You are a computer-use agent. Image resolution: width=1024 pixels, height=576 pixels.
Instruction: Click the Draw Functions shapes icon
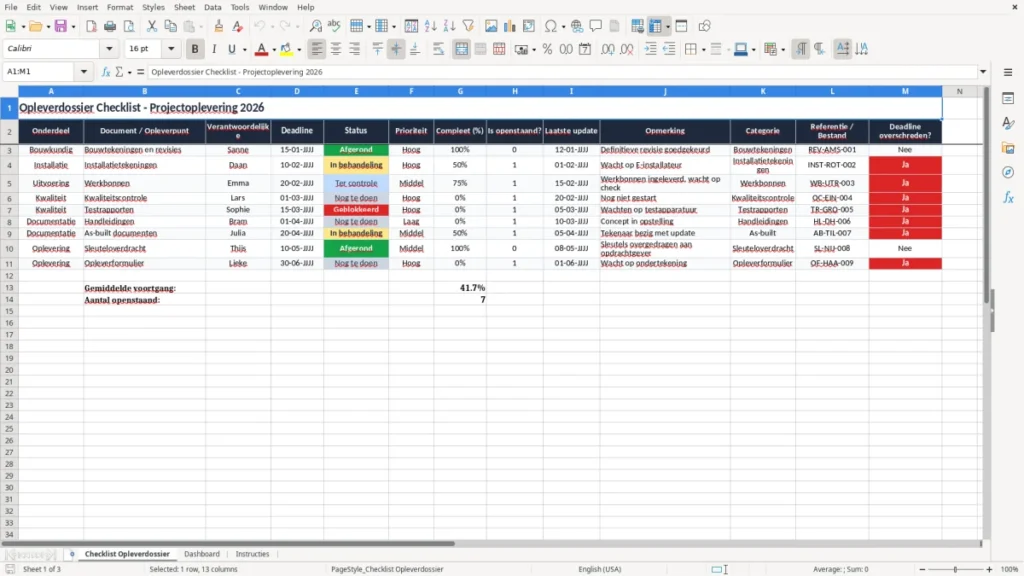[704, 26]
